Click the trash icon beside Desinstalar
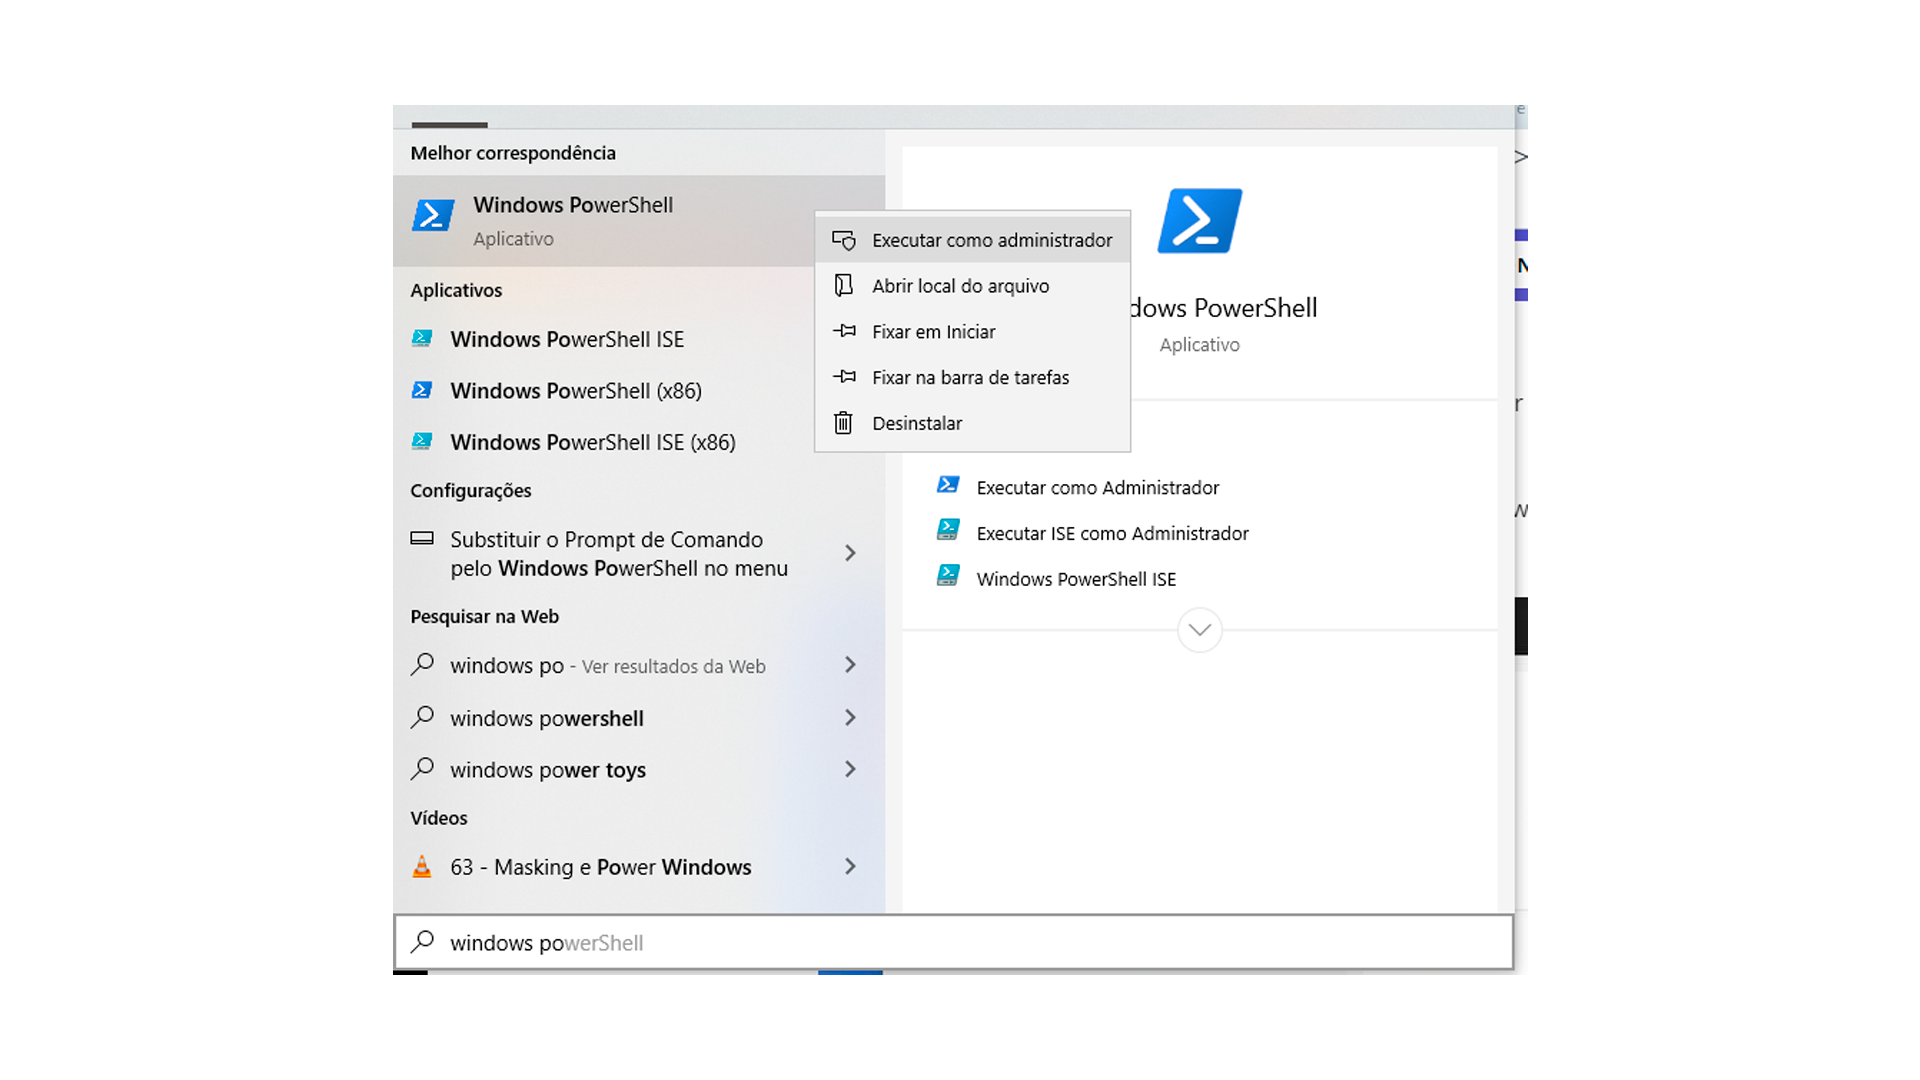Viewport: 1920px width, 1080px height. coord(844,423)
